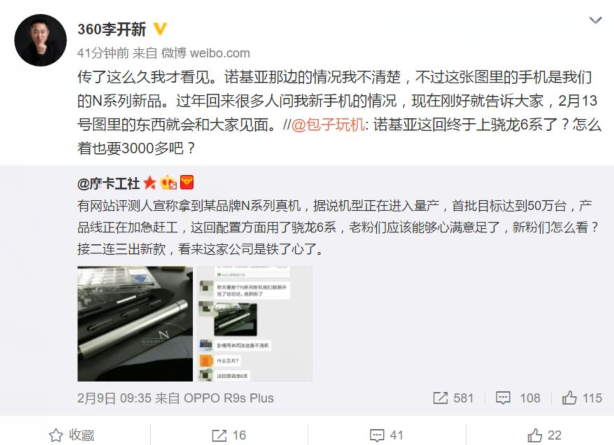Toggle the thumbs-up like showing 22

pos(545,435)
